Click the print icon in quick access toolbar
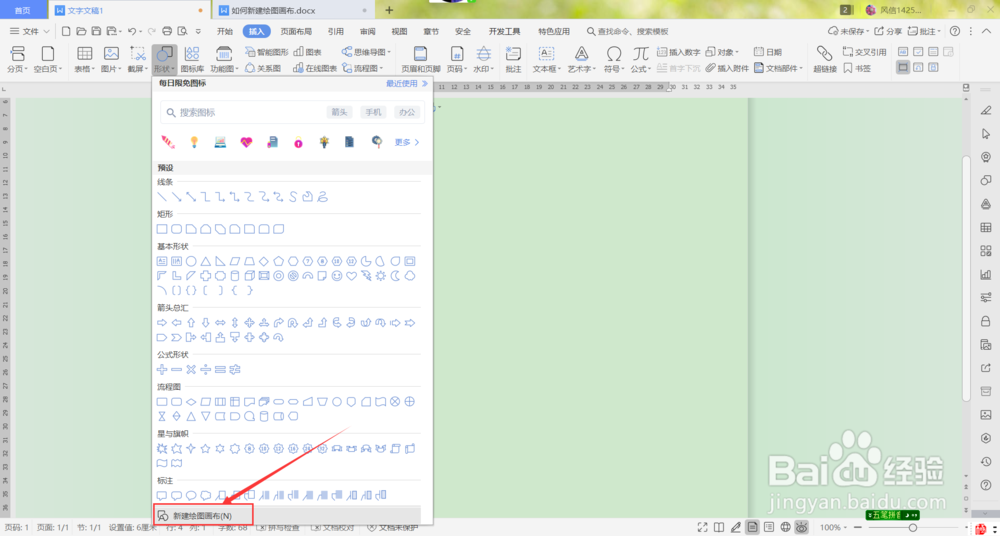1000x536 pixels. tap(167, 31)
